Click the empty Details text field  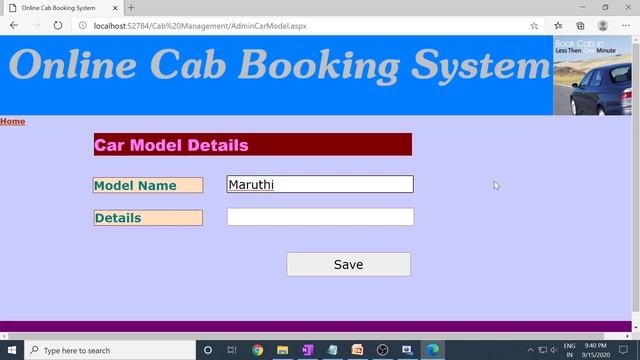(320, 217)
